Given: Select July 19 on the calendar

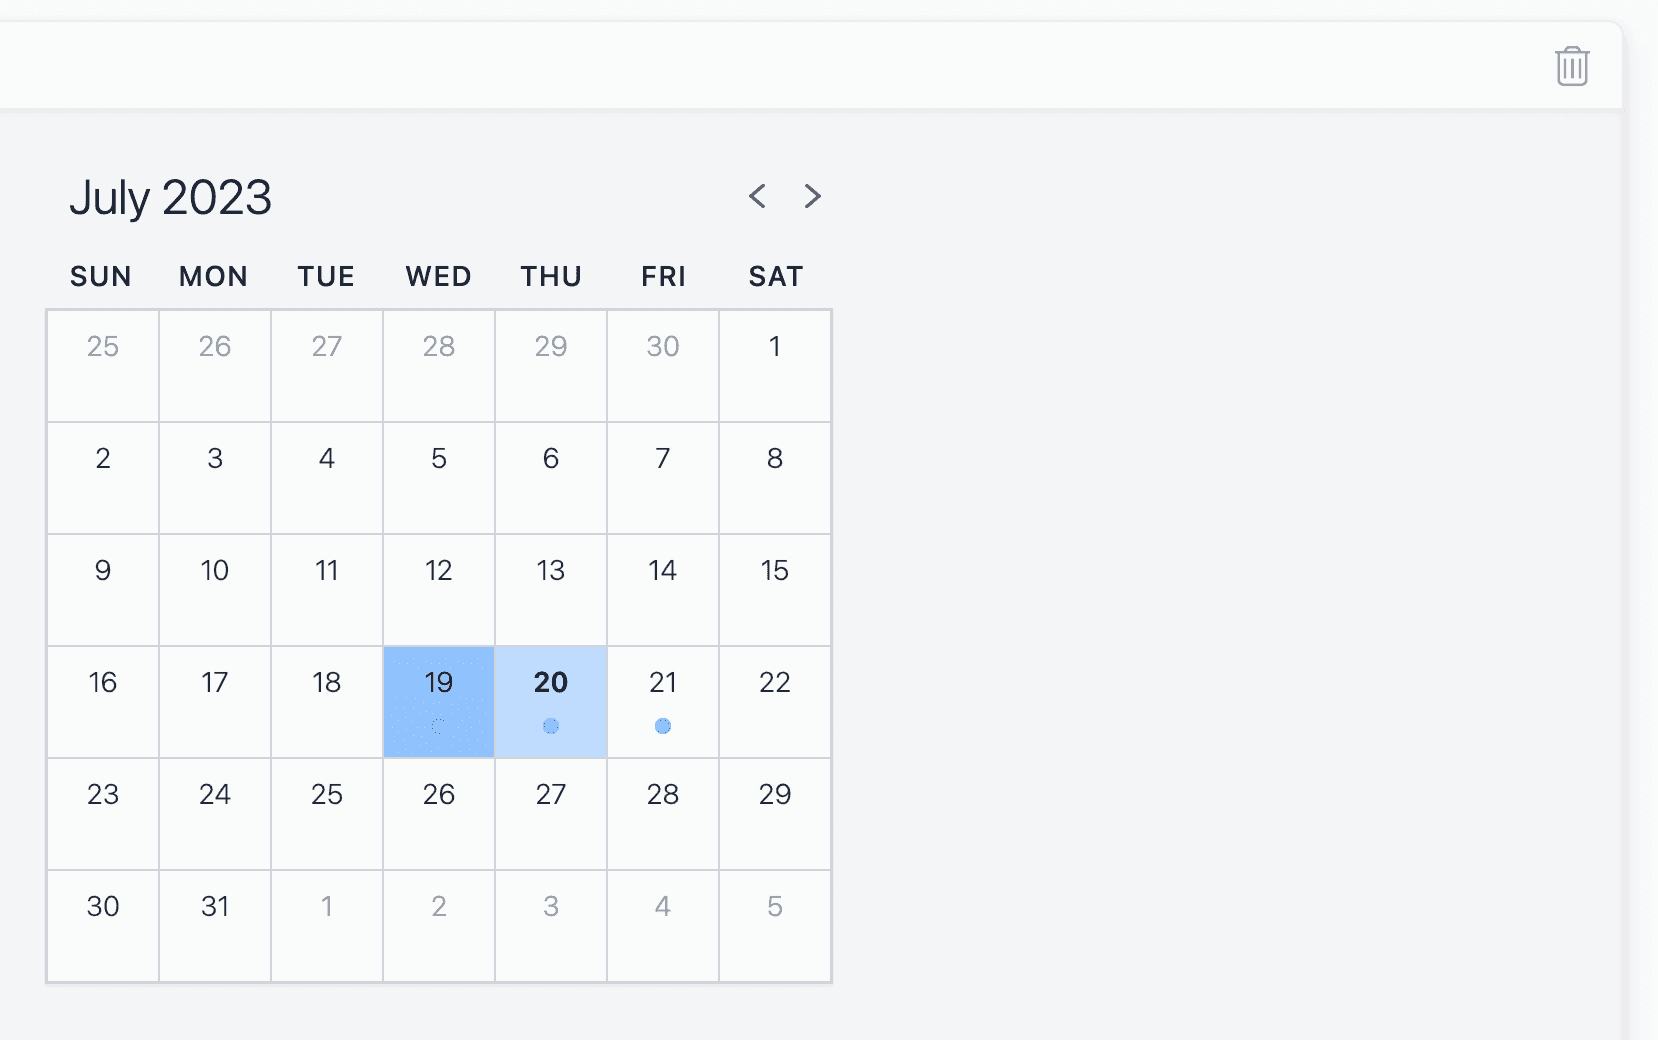Looking at the screenshot, I should (439, 701).
